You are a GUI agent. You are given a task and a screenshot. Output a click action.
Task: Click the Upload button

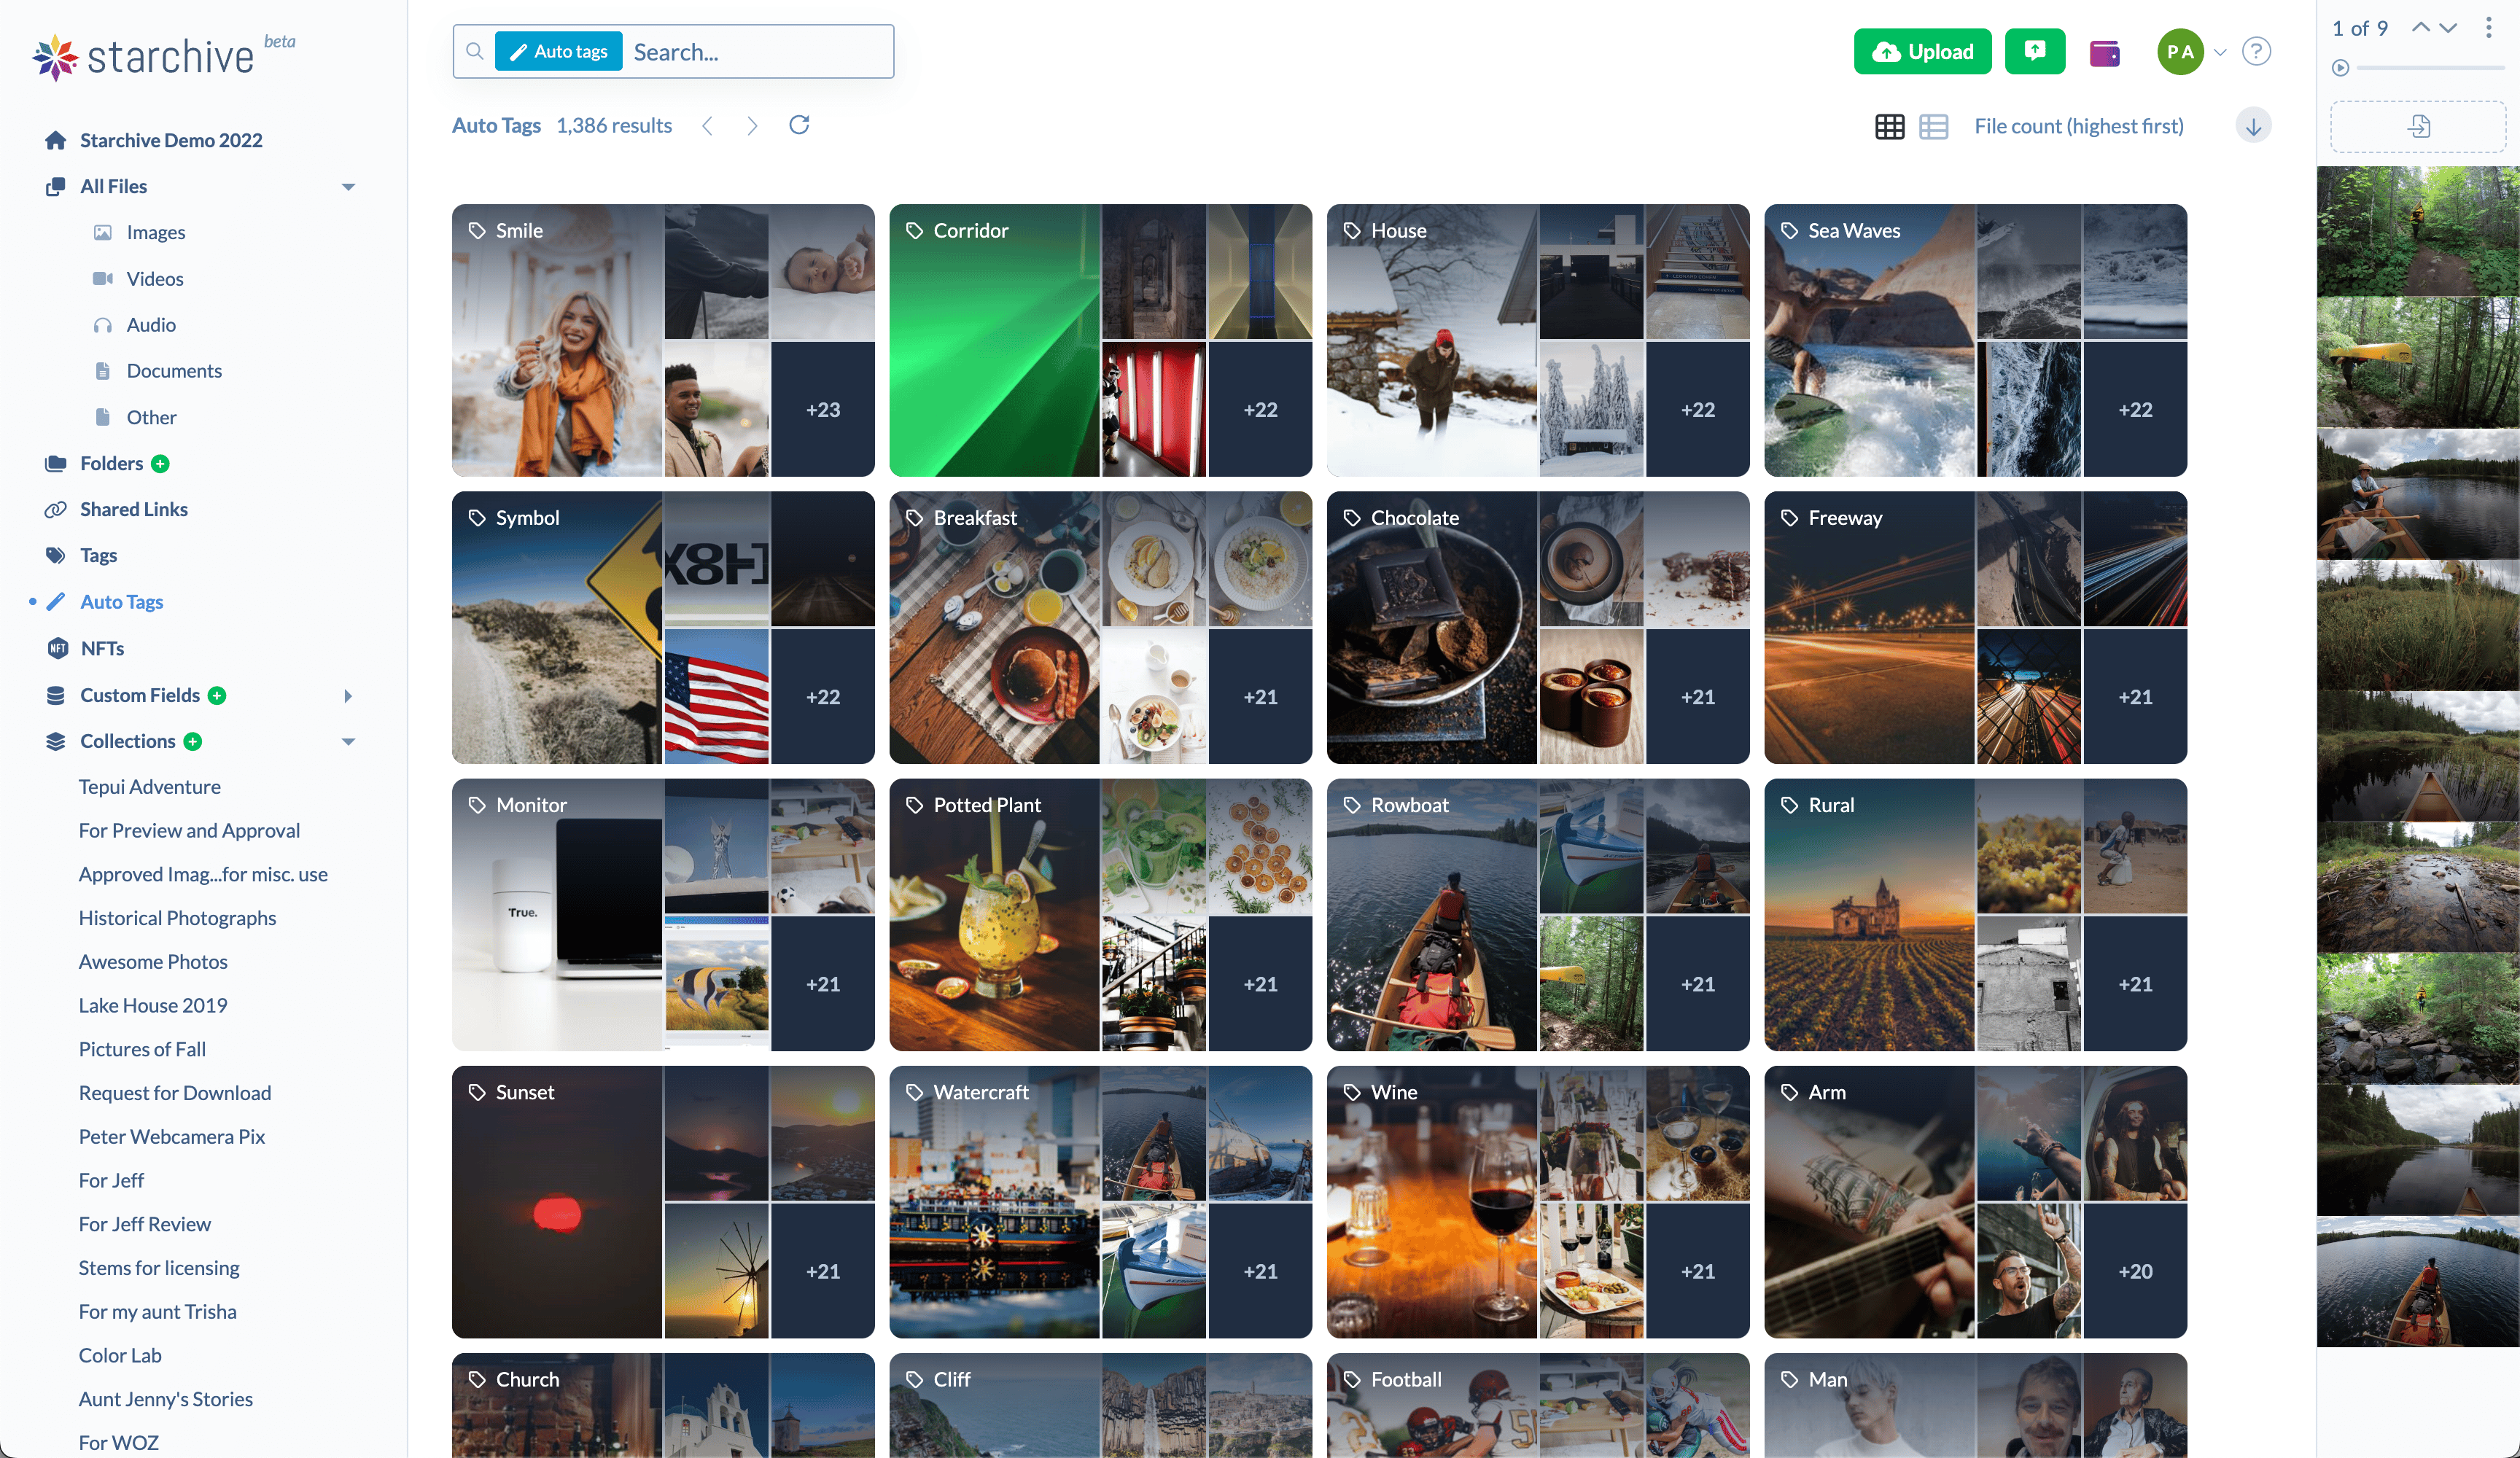click(1921, 51)
